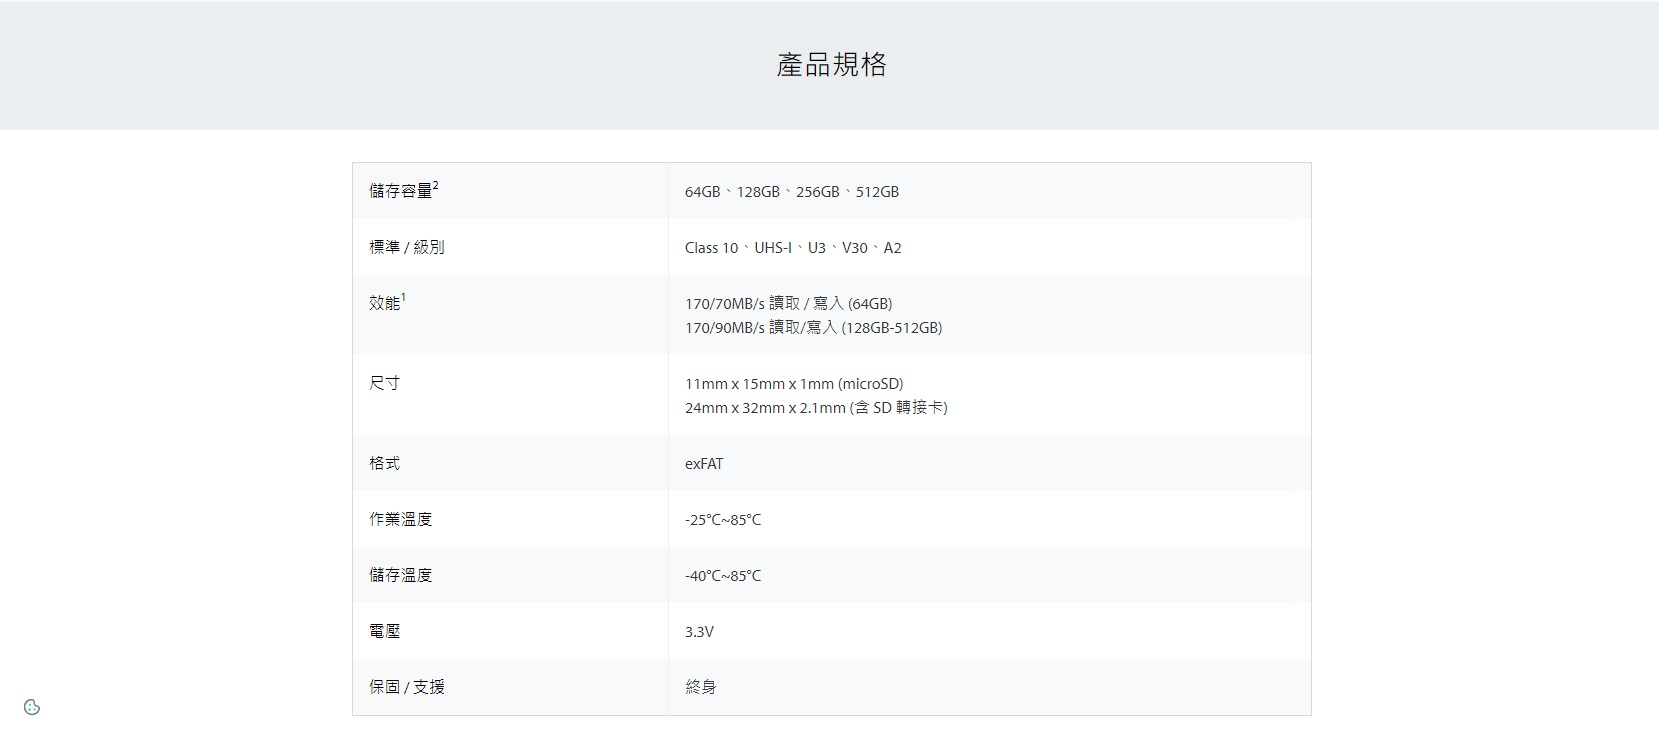The width and height of the screenshot is (1659, 730).
Task: Click the 產品規格 section heading
Action: click(831, 65)
